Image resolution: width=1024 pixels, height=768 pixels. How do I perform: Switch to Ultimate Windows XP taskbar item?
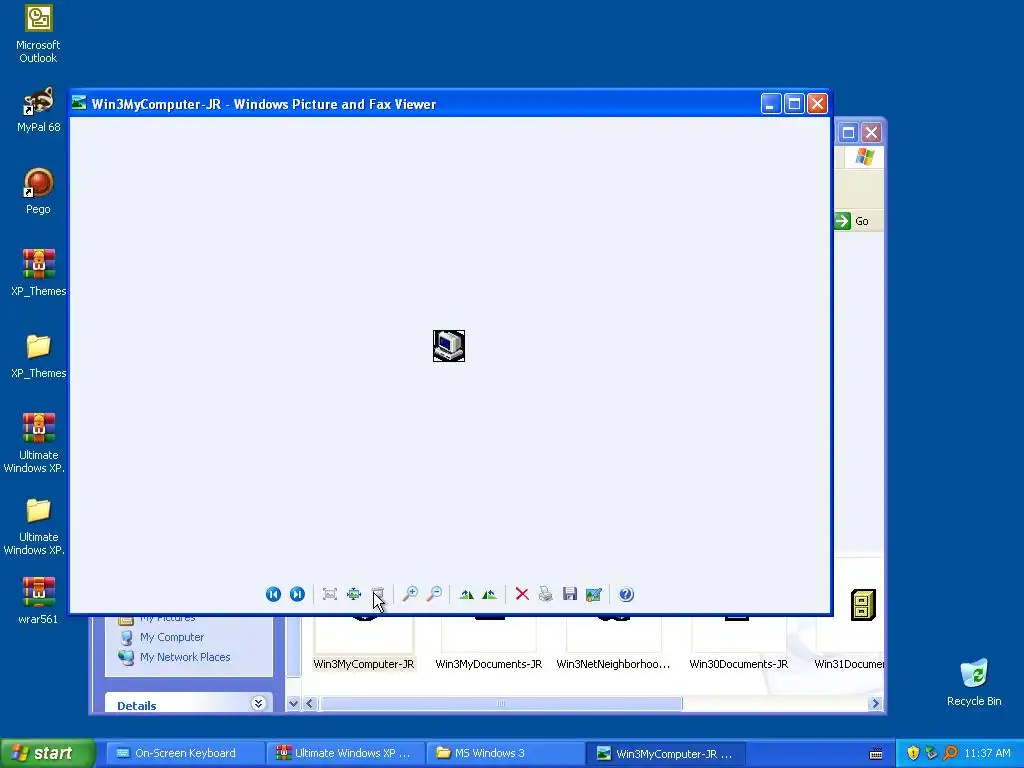coord(345,753)
